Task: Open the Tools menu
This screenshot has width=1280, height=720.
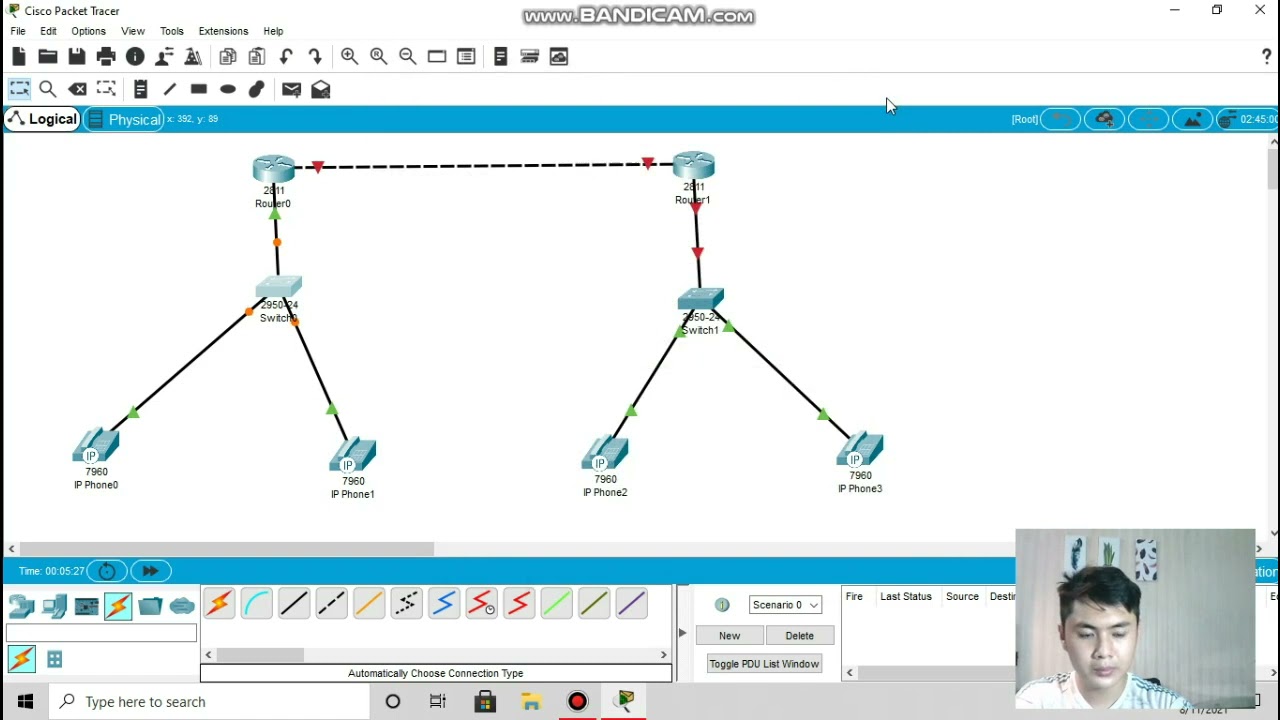Action: pos(172,31)
